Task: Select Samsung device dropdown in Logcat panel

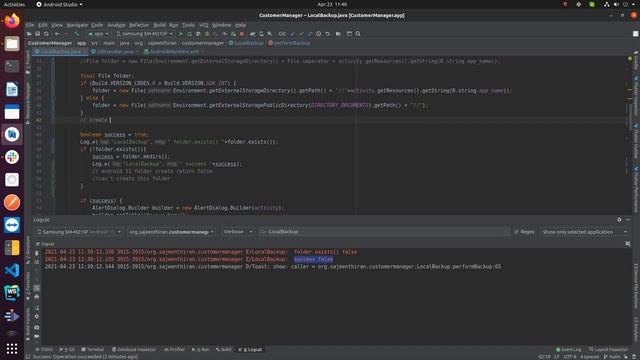Action: pyautogui.click(x=79, y=232)
